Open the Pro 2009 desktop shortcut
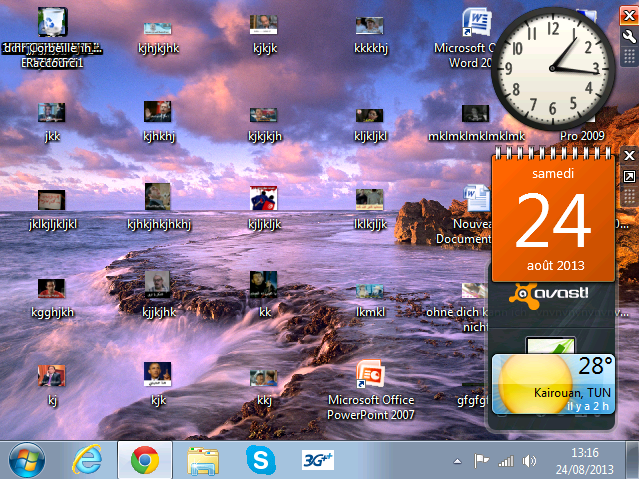The image size is (639, 479). pyautogui.click(x=582, y=135)
